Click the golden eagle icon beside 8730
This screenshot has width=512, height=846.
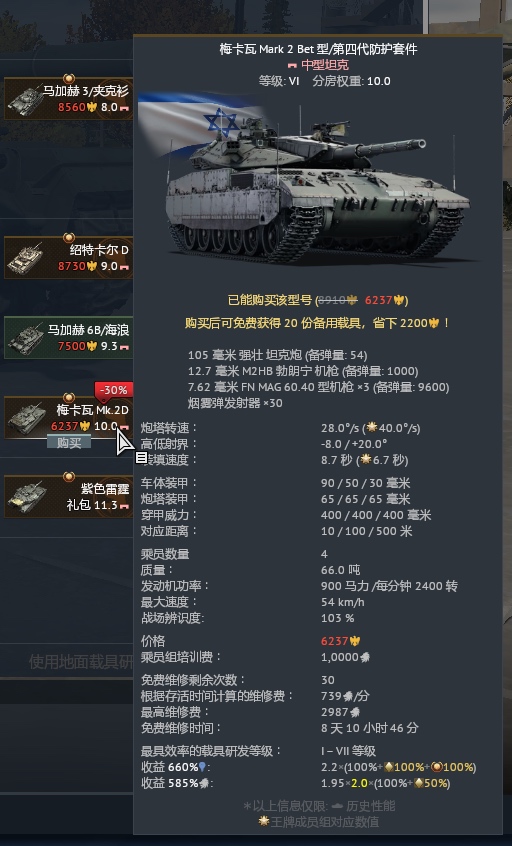tap(92, 266)
